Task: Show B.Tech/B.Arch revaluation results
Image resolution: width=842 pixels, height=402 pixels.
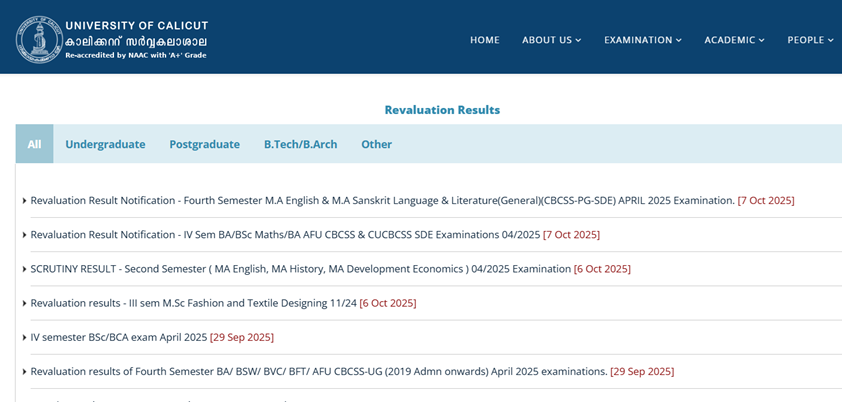Action: click(300, 144)
